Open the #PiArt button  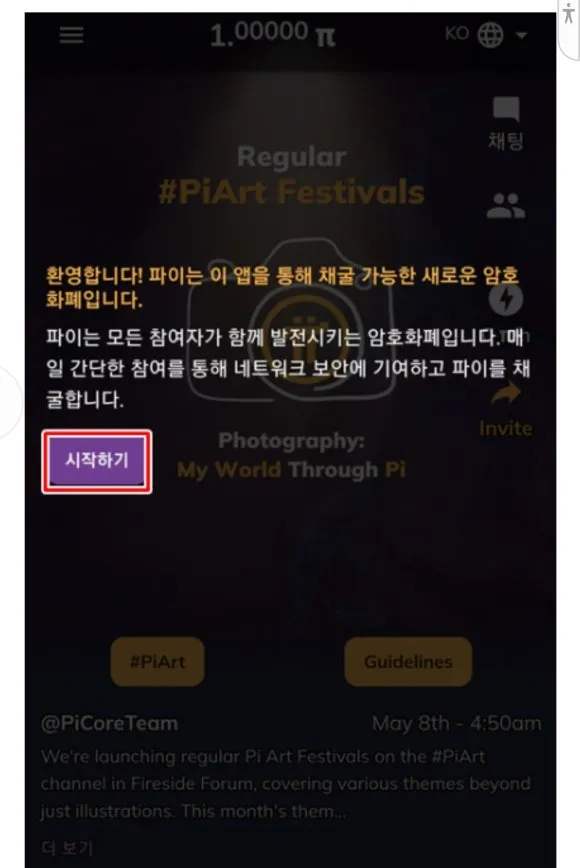click(x=157, y=662)
